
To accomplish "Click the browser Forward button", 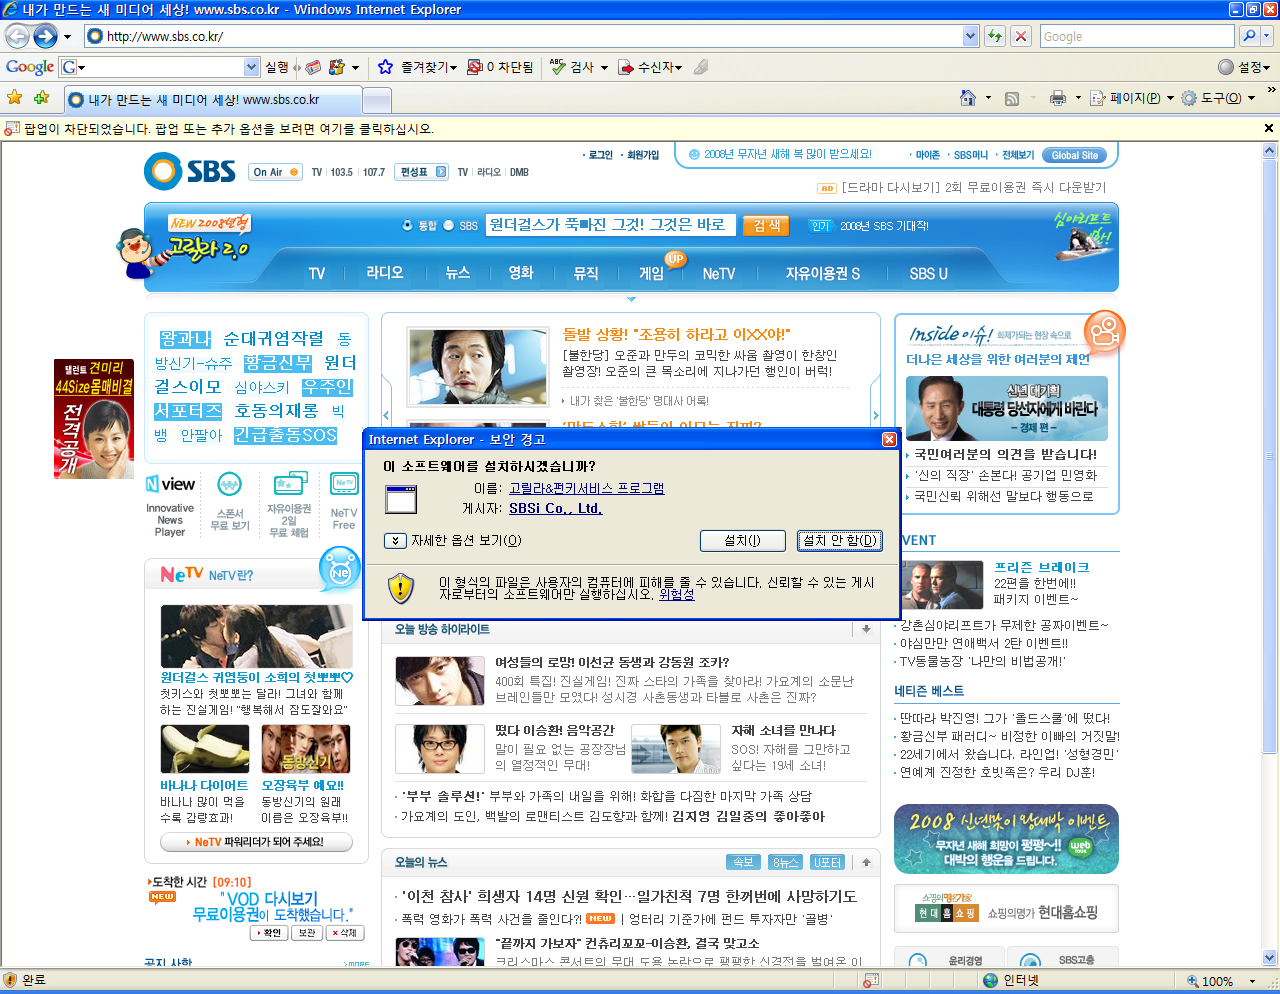I will coord(45,36).
